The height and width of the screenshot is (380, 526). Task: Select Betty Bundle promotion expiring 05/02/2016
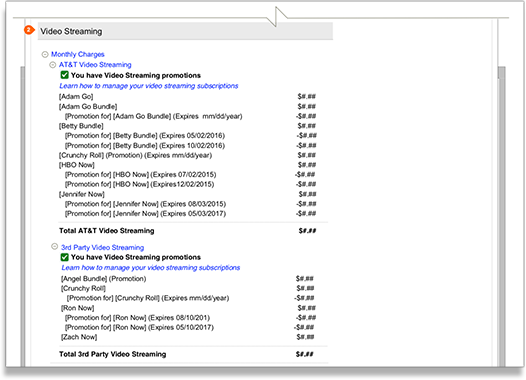(x=190, y=136)
